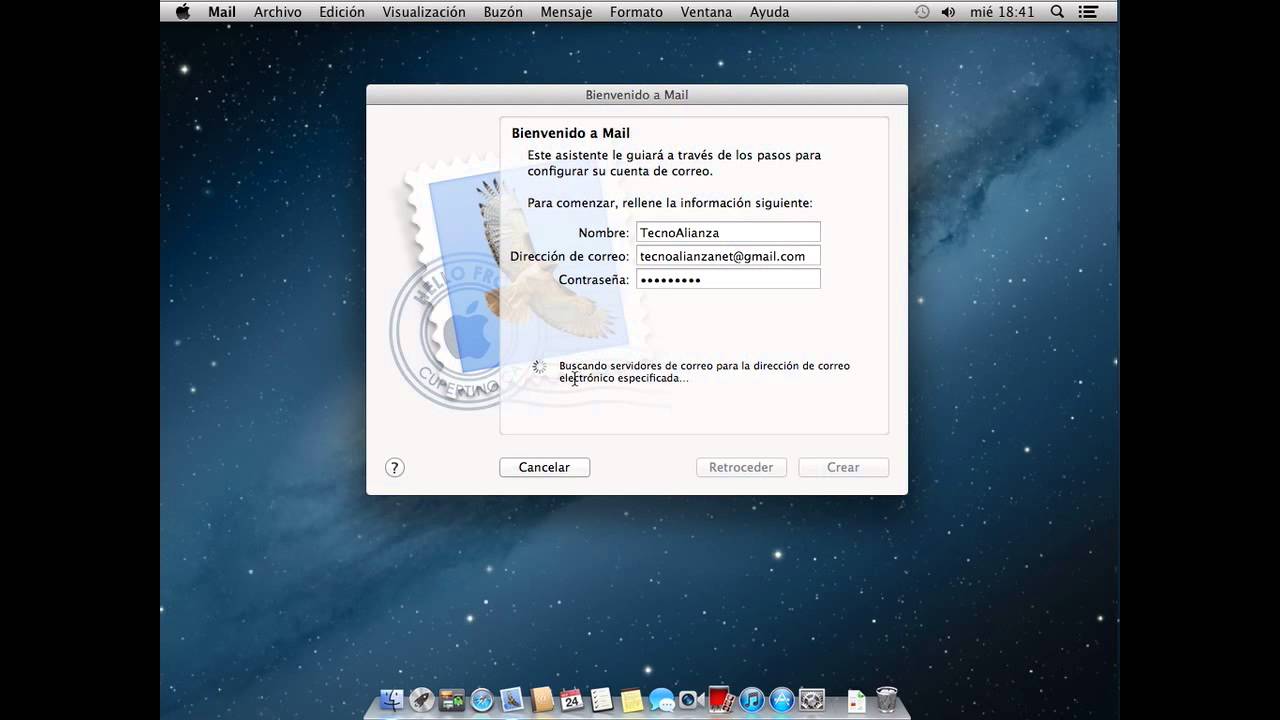This screenshot has width=1280, height=720.
Task: Click the help question mark button
Action: pos(394,467)
